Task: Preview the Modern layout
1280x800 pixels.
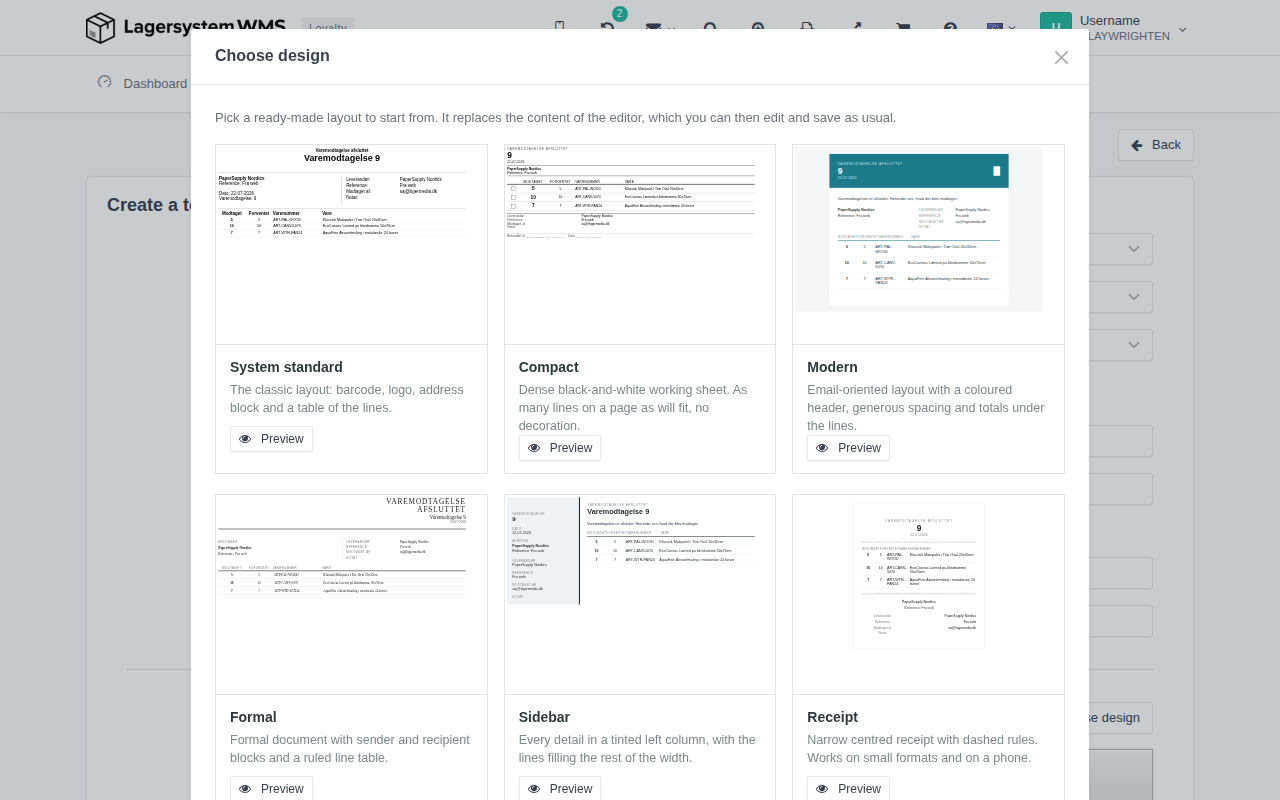Action: tap(848, 448)
